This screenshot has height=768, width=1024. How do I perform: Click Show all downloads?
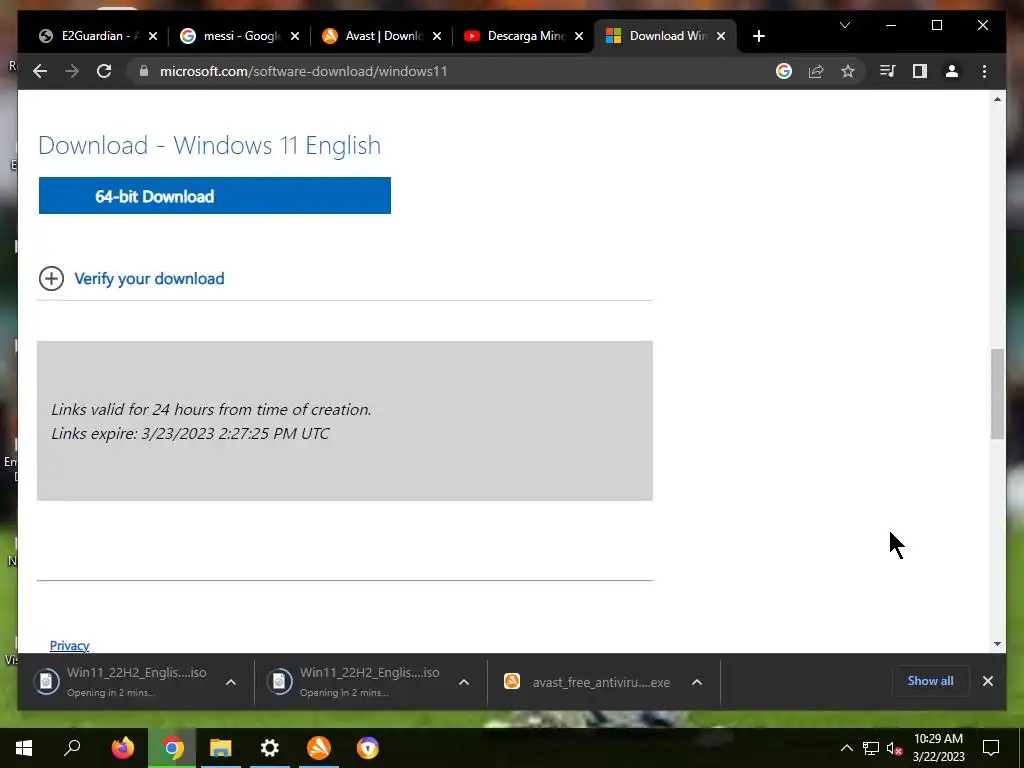[930, 681]
